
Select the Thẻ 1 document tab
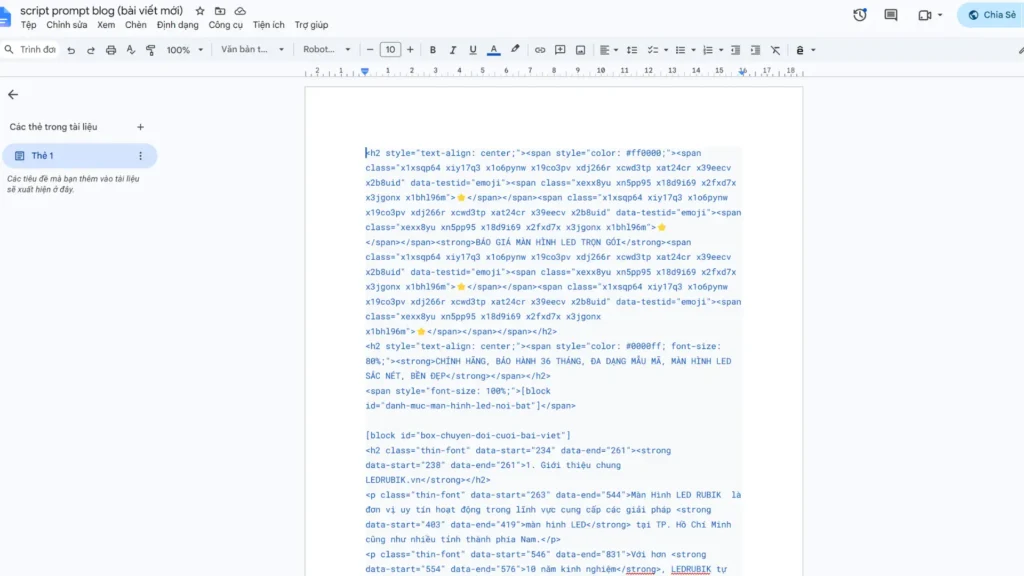click(78, 156)
